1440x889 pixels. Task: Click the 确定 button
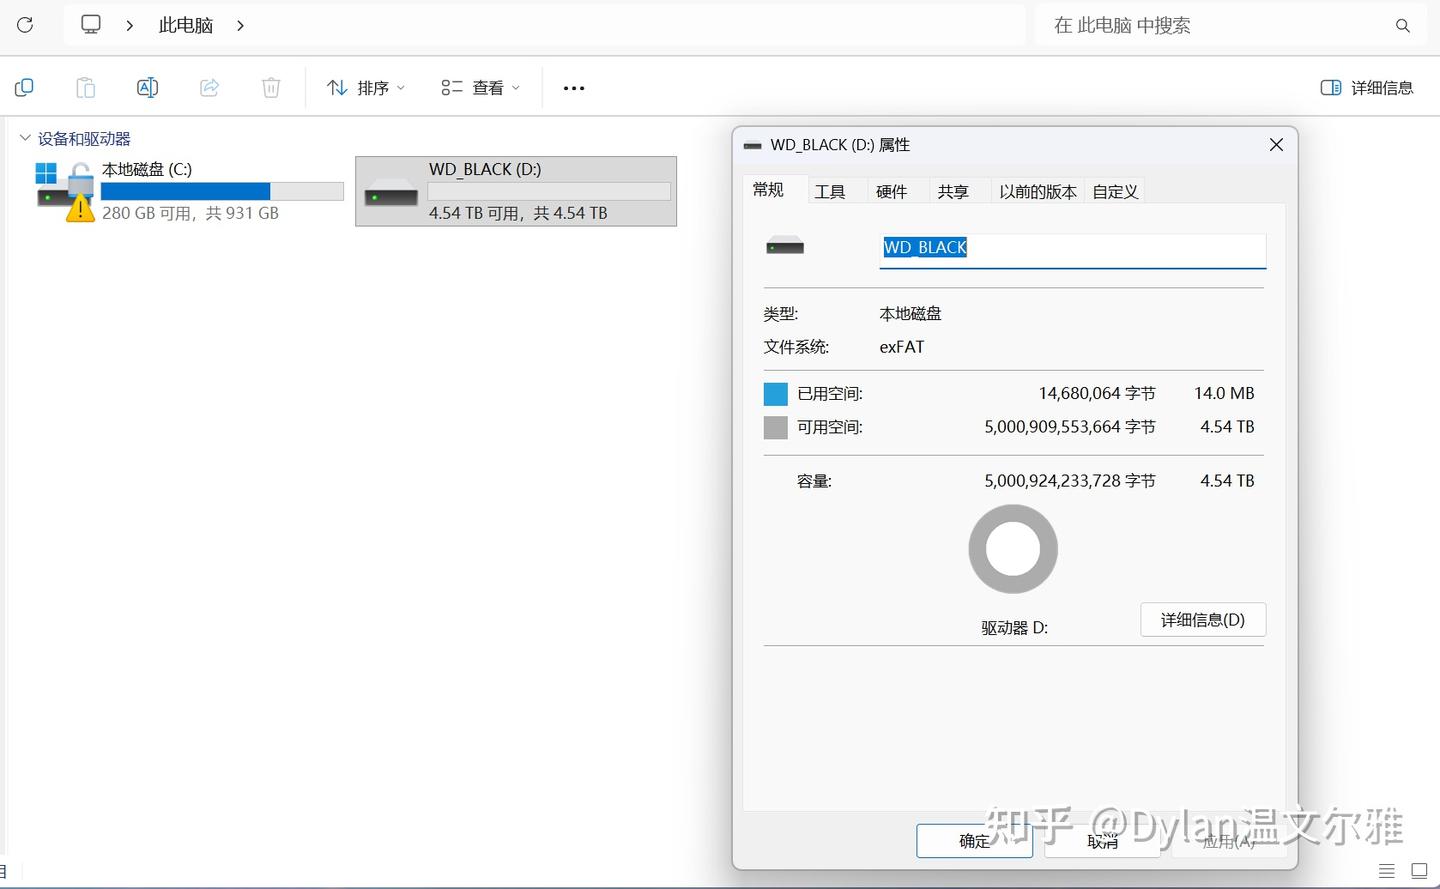click(x=974, y=841)
